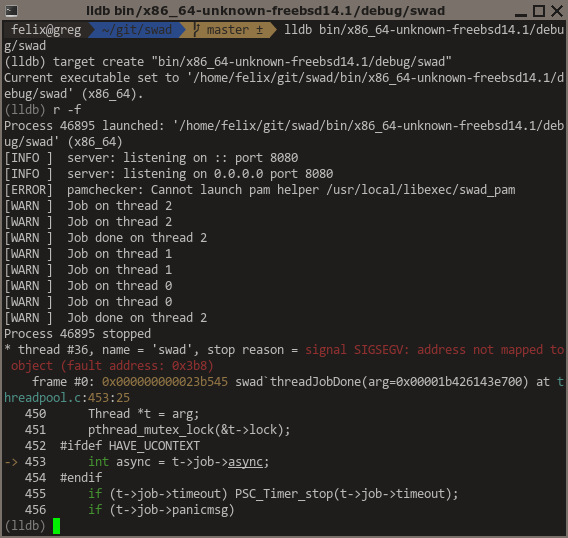Click the '(lldb) target create' command line
Image resolution: width=568 pixels, height=538 pixels.
pos(228,62)
